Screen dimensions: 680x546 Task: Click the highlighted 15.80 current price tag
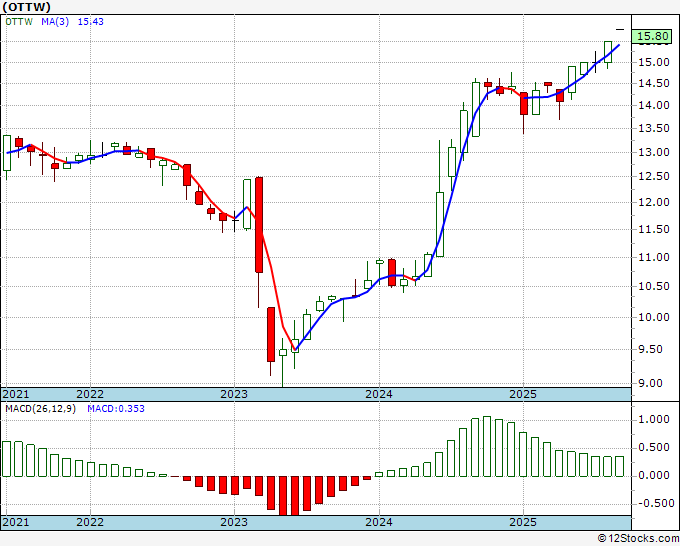654,36
